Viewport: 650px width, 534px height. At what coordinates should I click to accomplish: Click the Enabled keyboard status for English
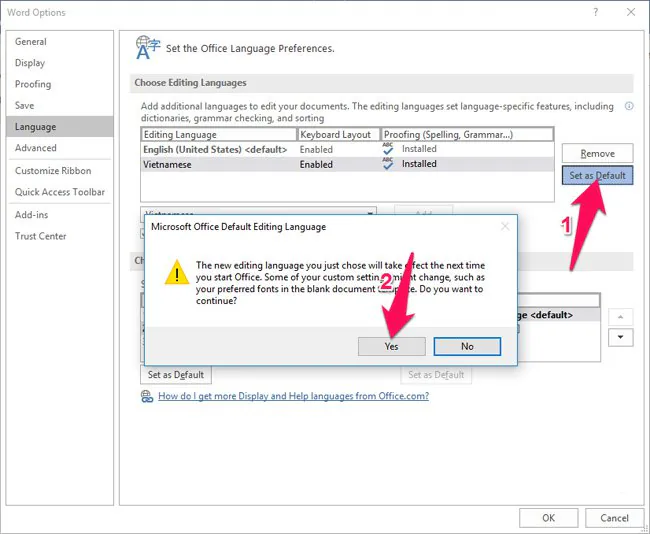316,150
